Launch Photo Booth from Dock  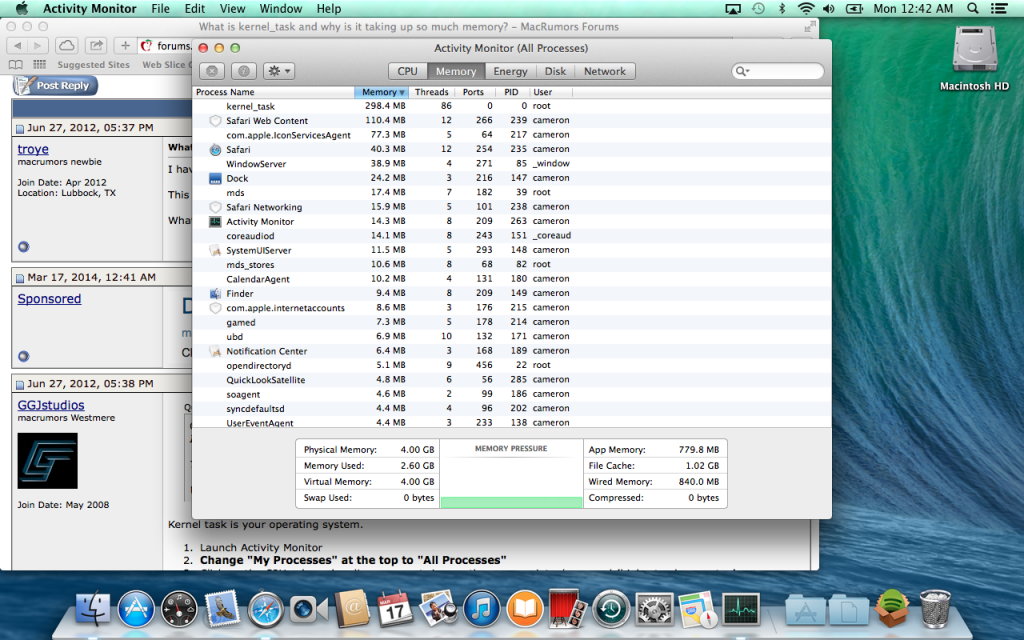568,609
